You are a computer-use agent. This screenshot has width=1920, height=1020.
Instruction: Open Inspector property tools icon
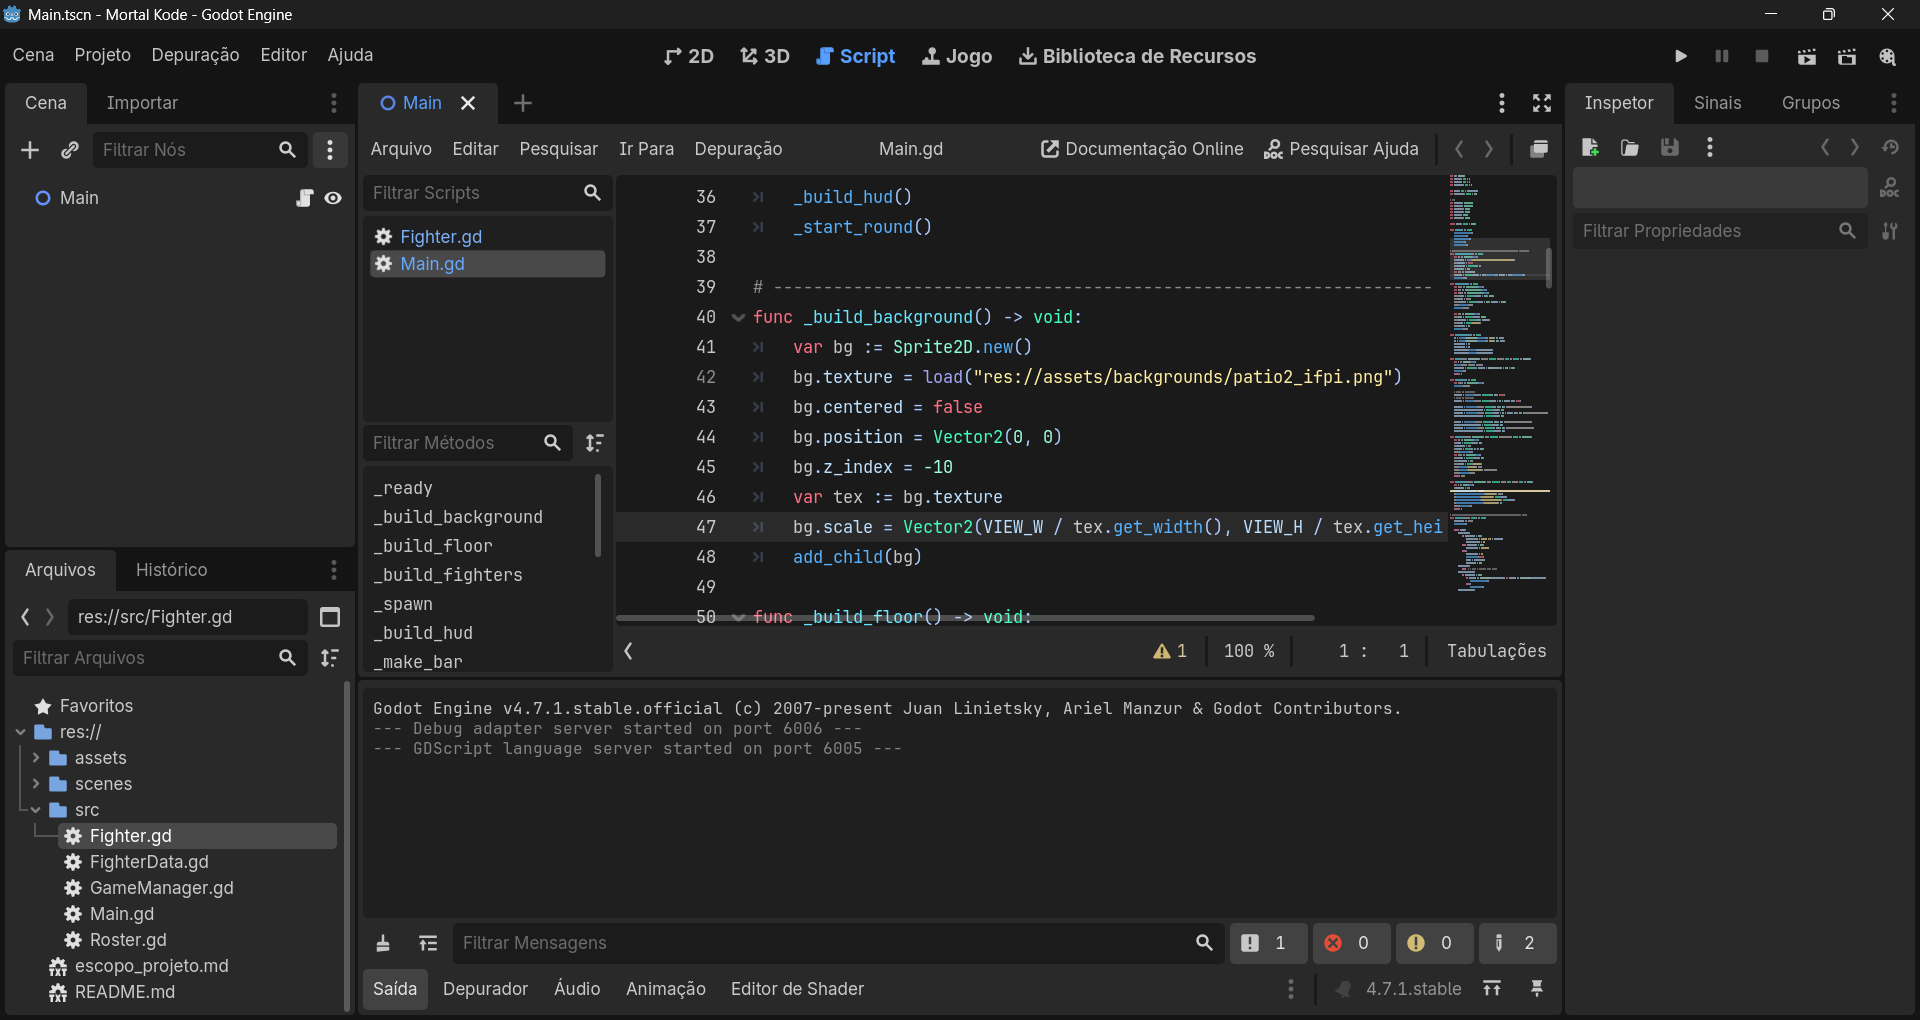(1890, 231)
